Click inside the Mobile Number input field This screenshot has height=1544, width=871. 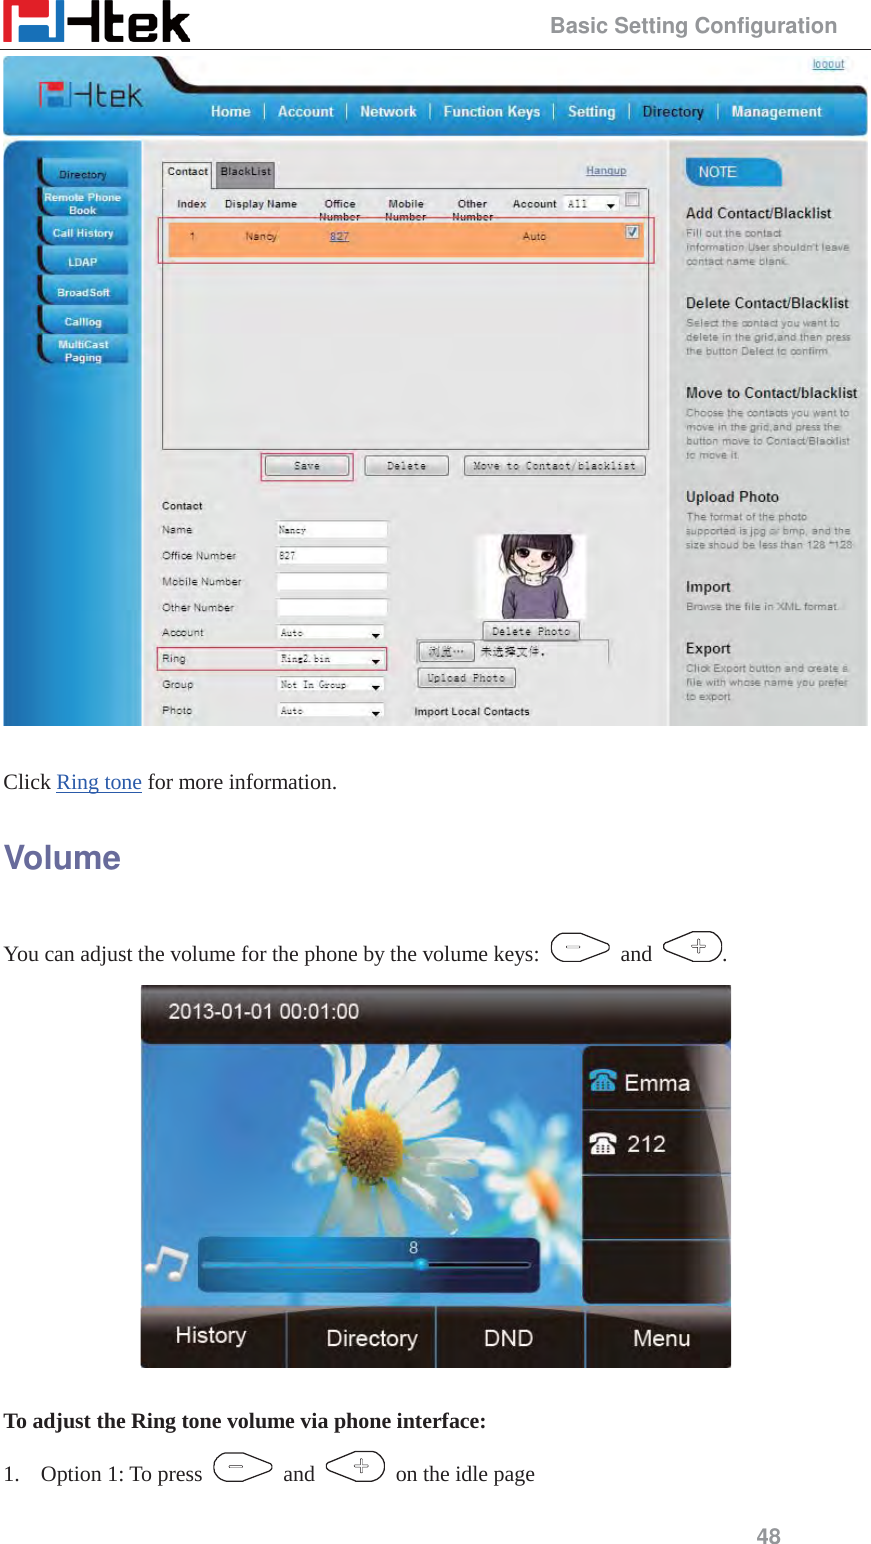(331, 581)
